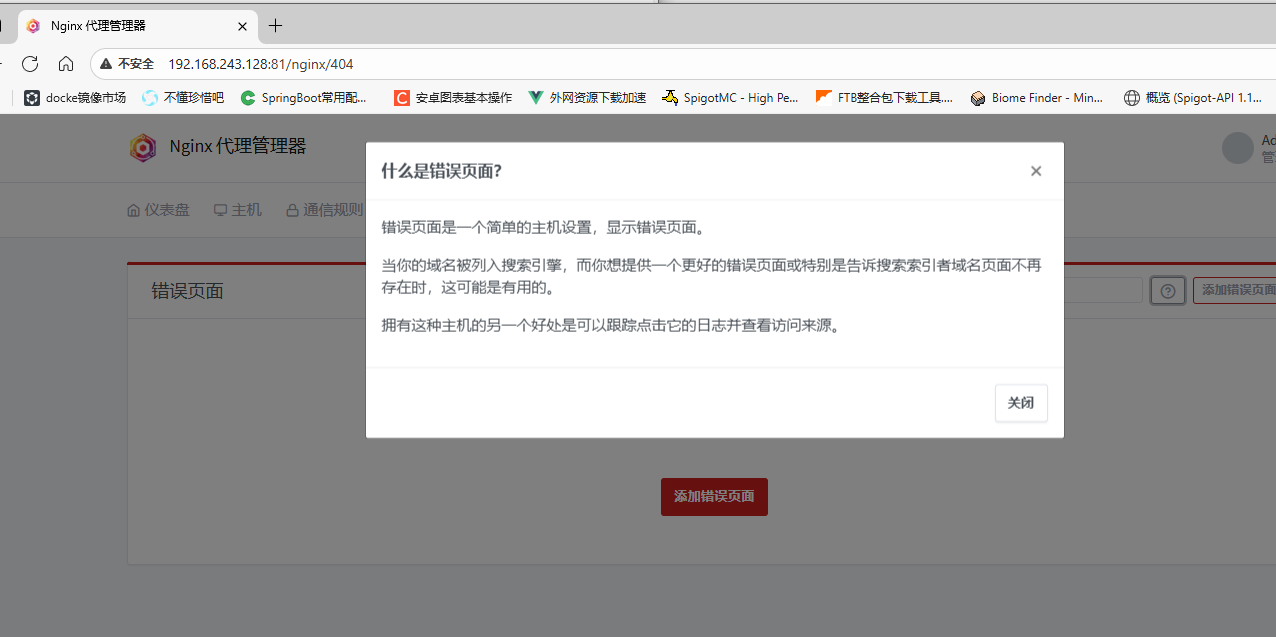
Task: Click the Nginx Proxy Manager logo icon
Action: point(143,148)
